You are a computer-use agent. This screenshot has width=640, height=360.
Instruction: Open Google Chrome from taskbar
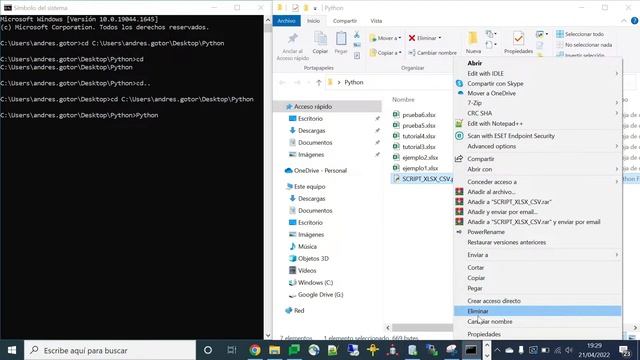point(255,350)
